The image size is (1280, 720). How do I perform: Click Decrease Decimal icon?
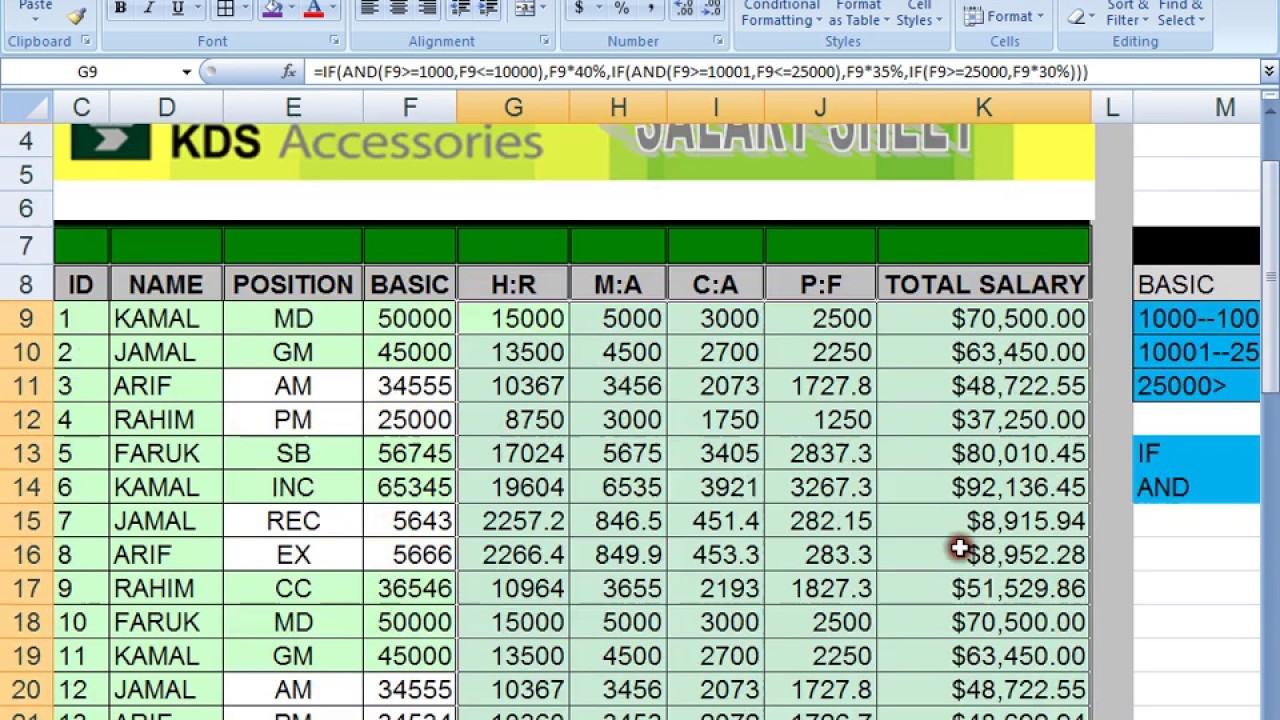point(712,9)
